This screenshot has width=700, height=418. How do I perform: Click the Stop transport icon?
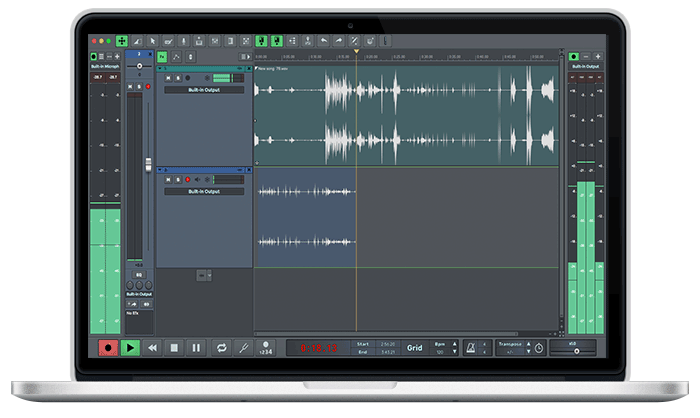coord(174,347)
